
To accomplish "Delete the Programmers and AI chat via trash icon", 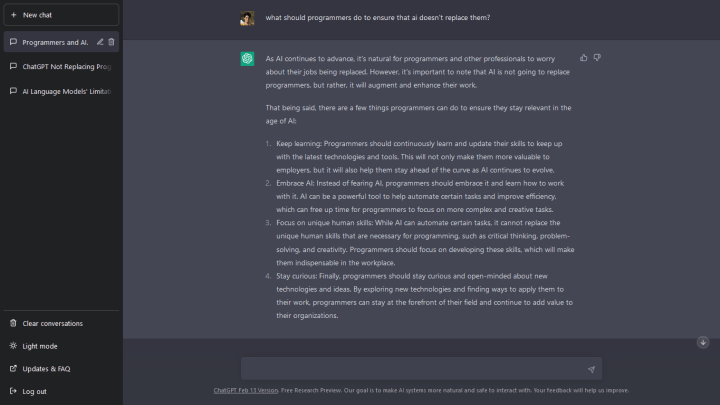I will click(111, 42).
